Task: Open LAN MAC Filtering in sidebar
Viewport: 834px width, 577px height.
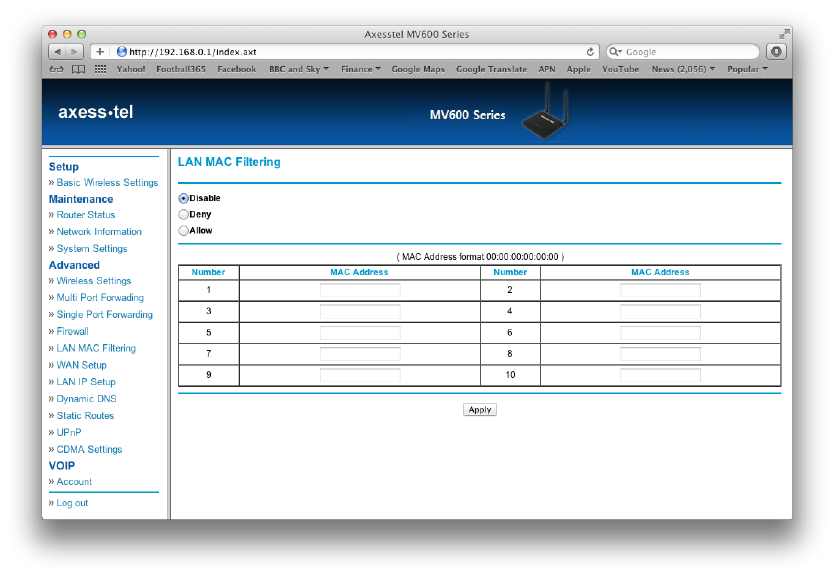Action: pos(96,348)
